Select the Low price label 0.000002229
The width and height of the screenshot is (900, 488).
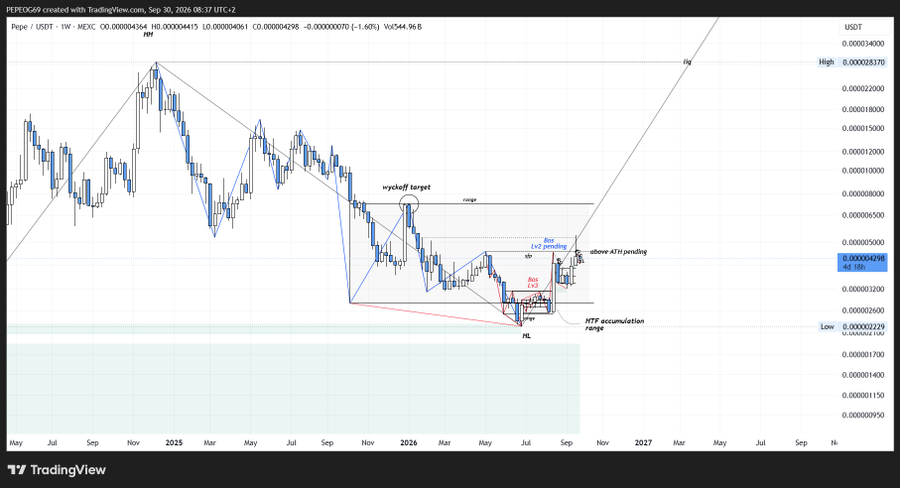852,327
